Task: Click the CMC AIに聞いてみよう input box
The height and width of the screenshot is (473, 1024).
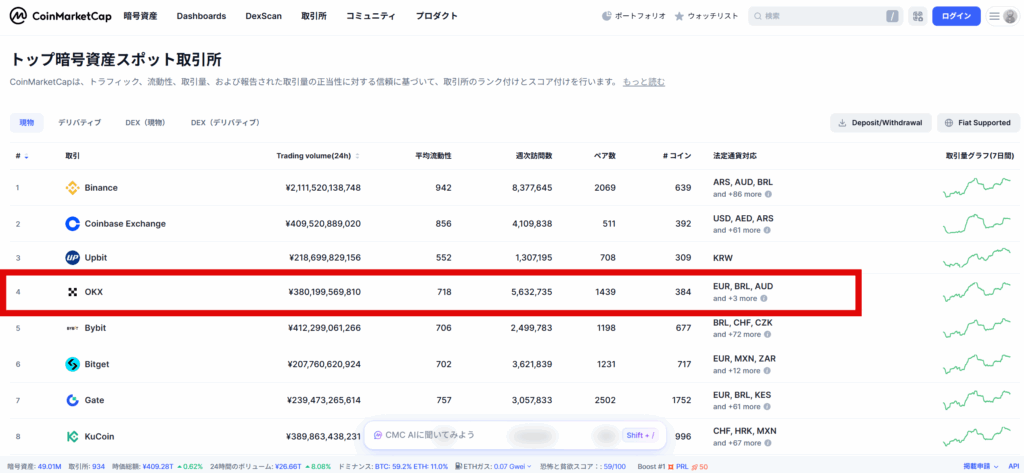Action: click(515, 435)
